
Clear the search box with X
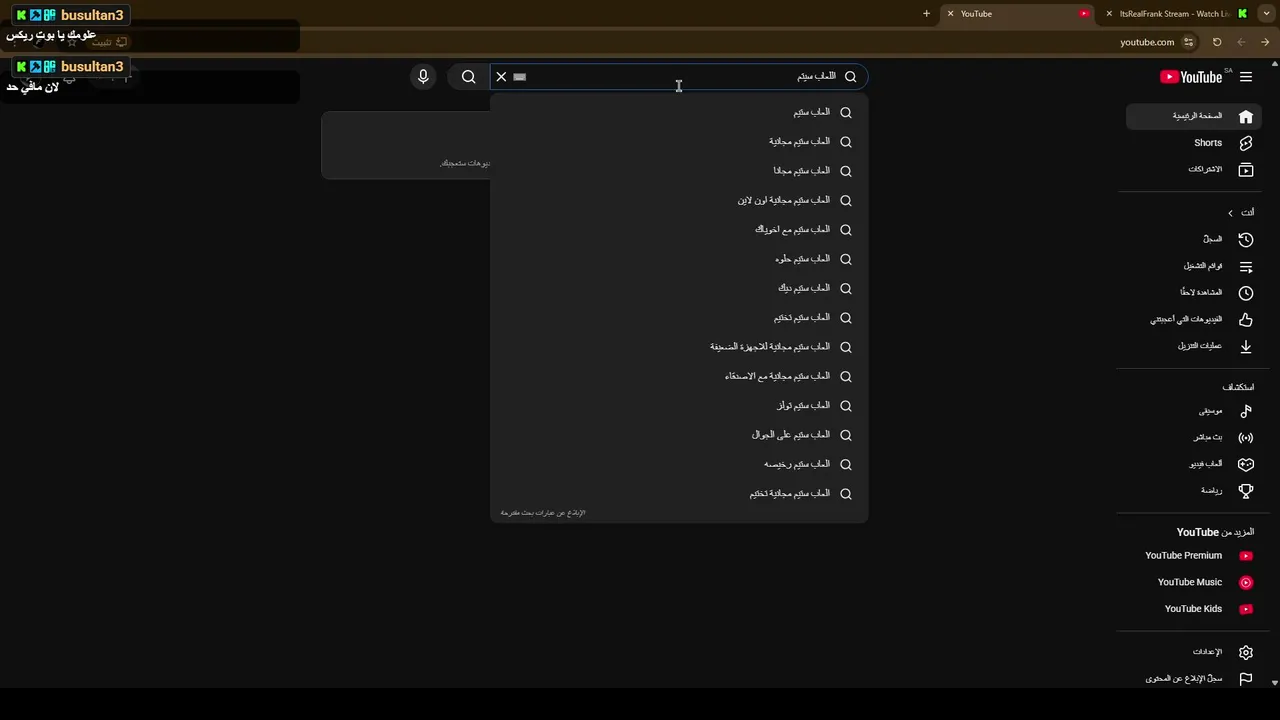(x=502, y=77)
